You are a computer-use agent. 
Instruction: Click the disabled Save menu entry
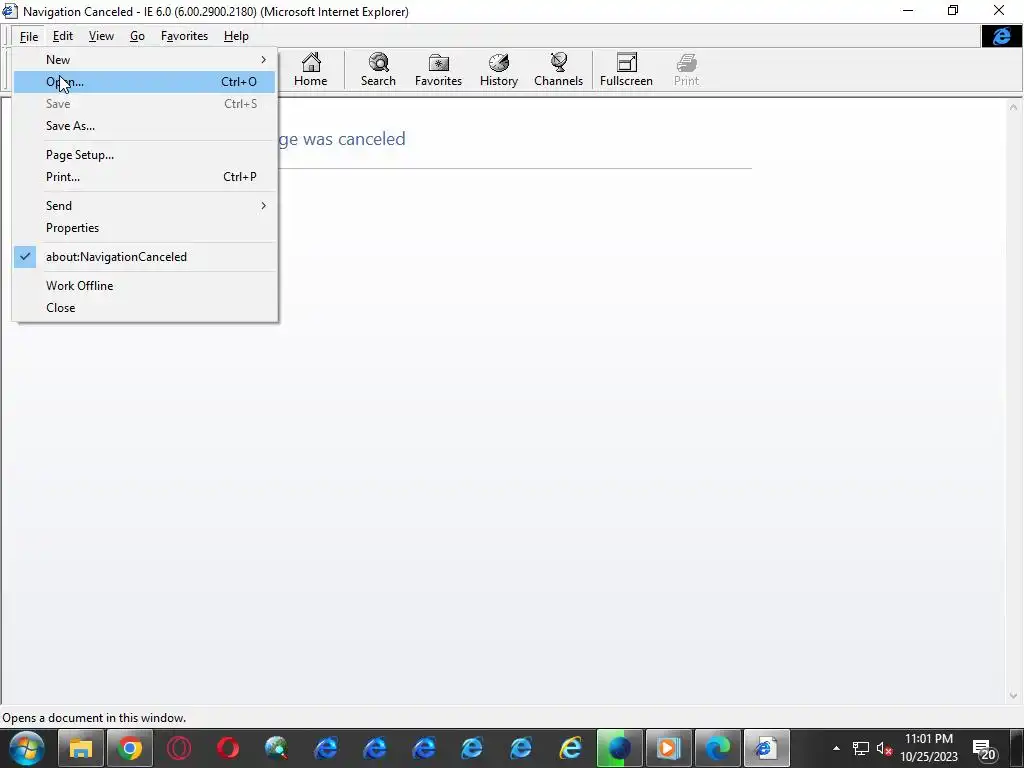[144, 104]
